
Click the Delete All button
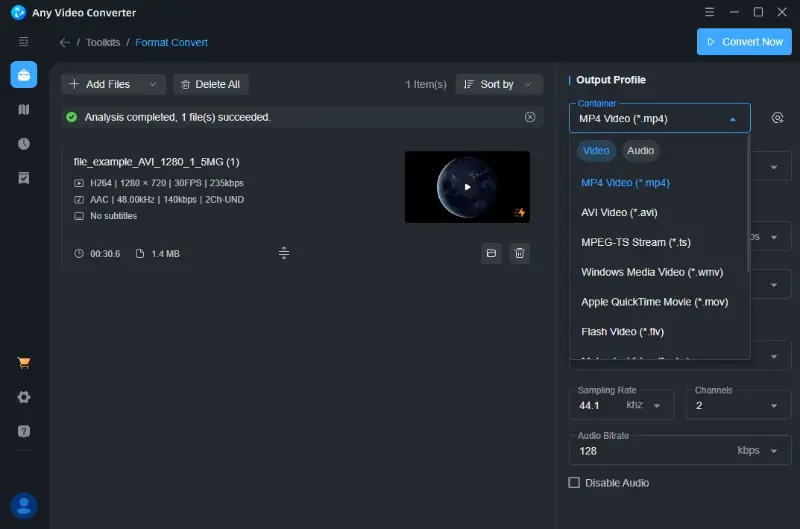point(211,85)
